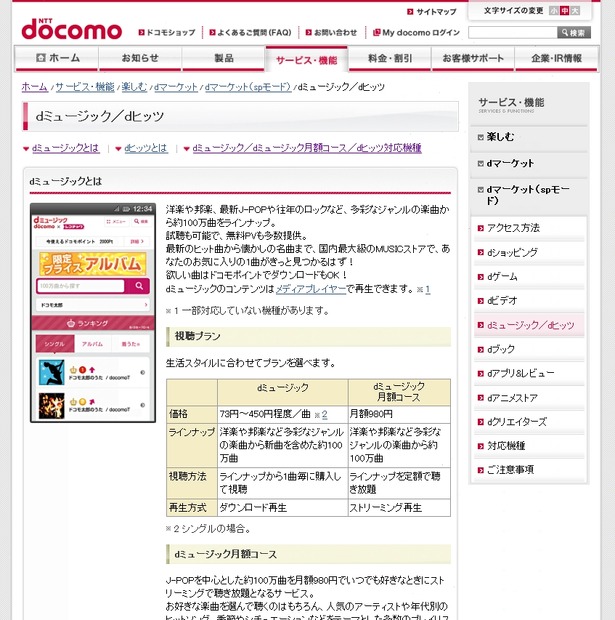Go to the ホーム navigation tab
Viewport: 615px width, 620px height.
tap(57, 59)
